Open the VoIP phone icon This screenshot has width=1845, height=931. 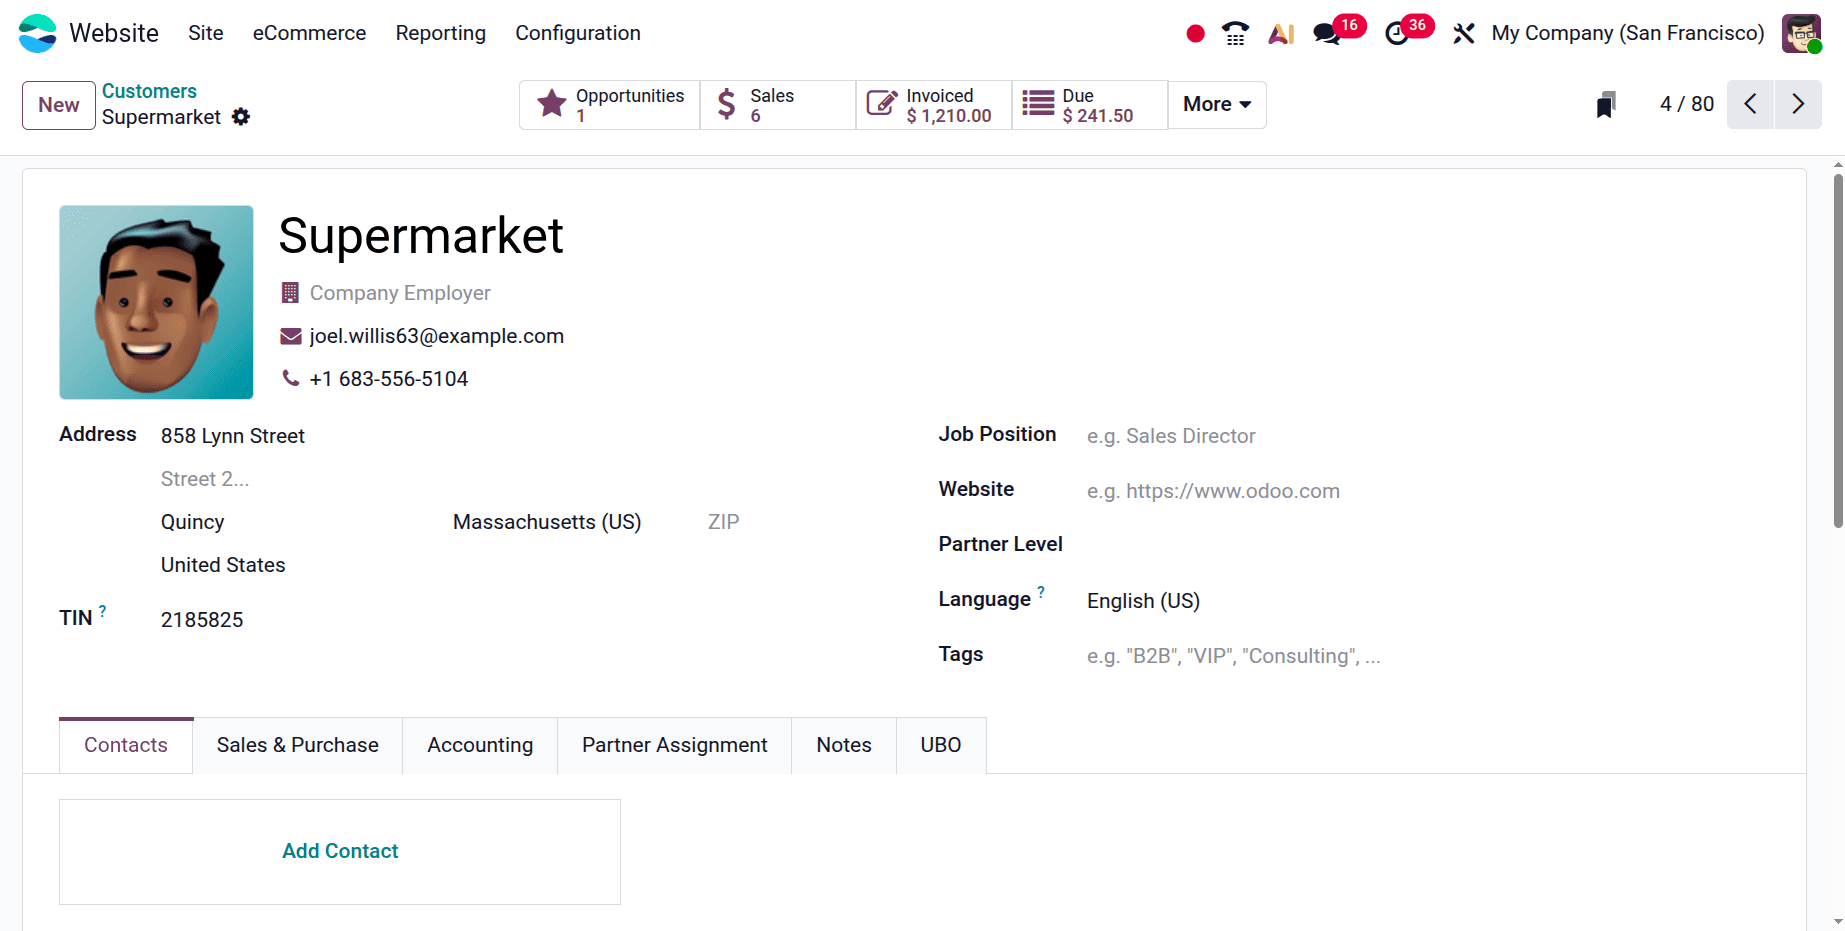click(1236, 34)
